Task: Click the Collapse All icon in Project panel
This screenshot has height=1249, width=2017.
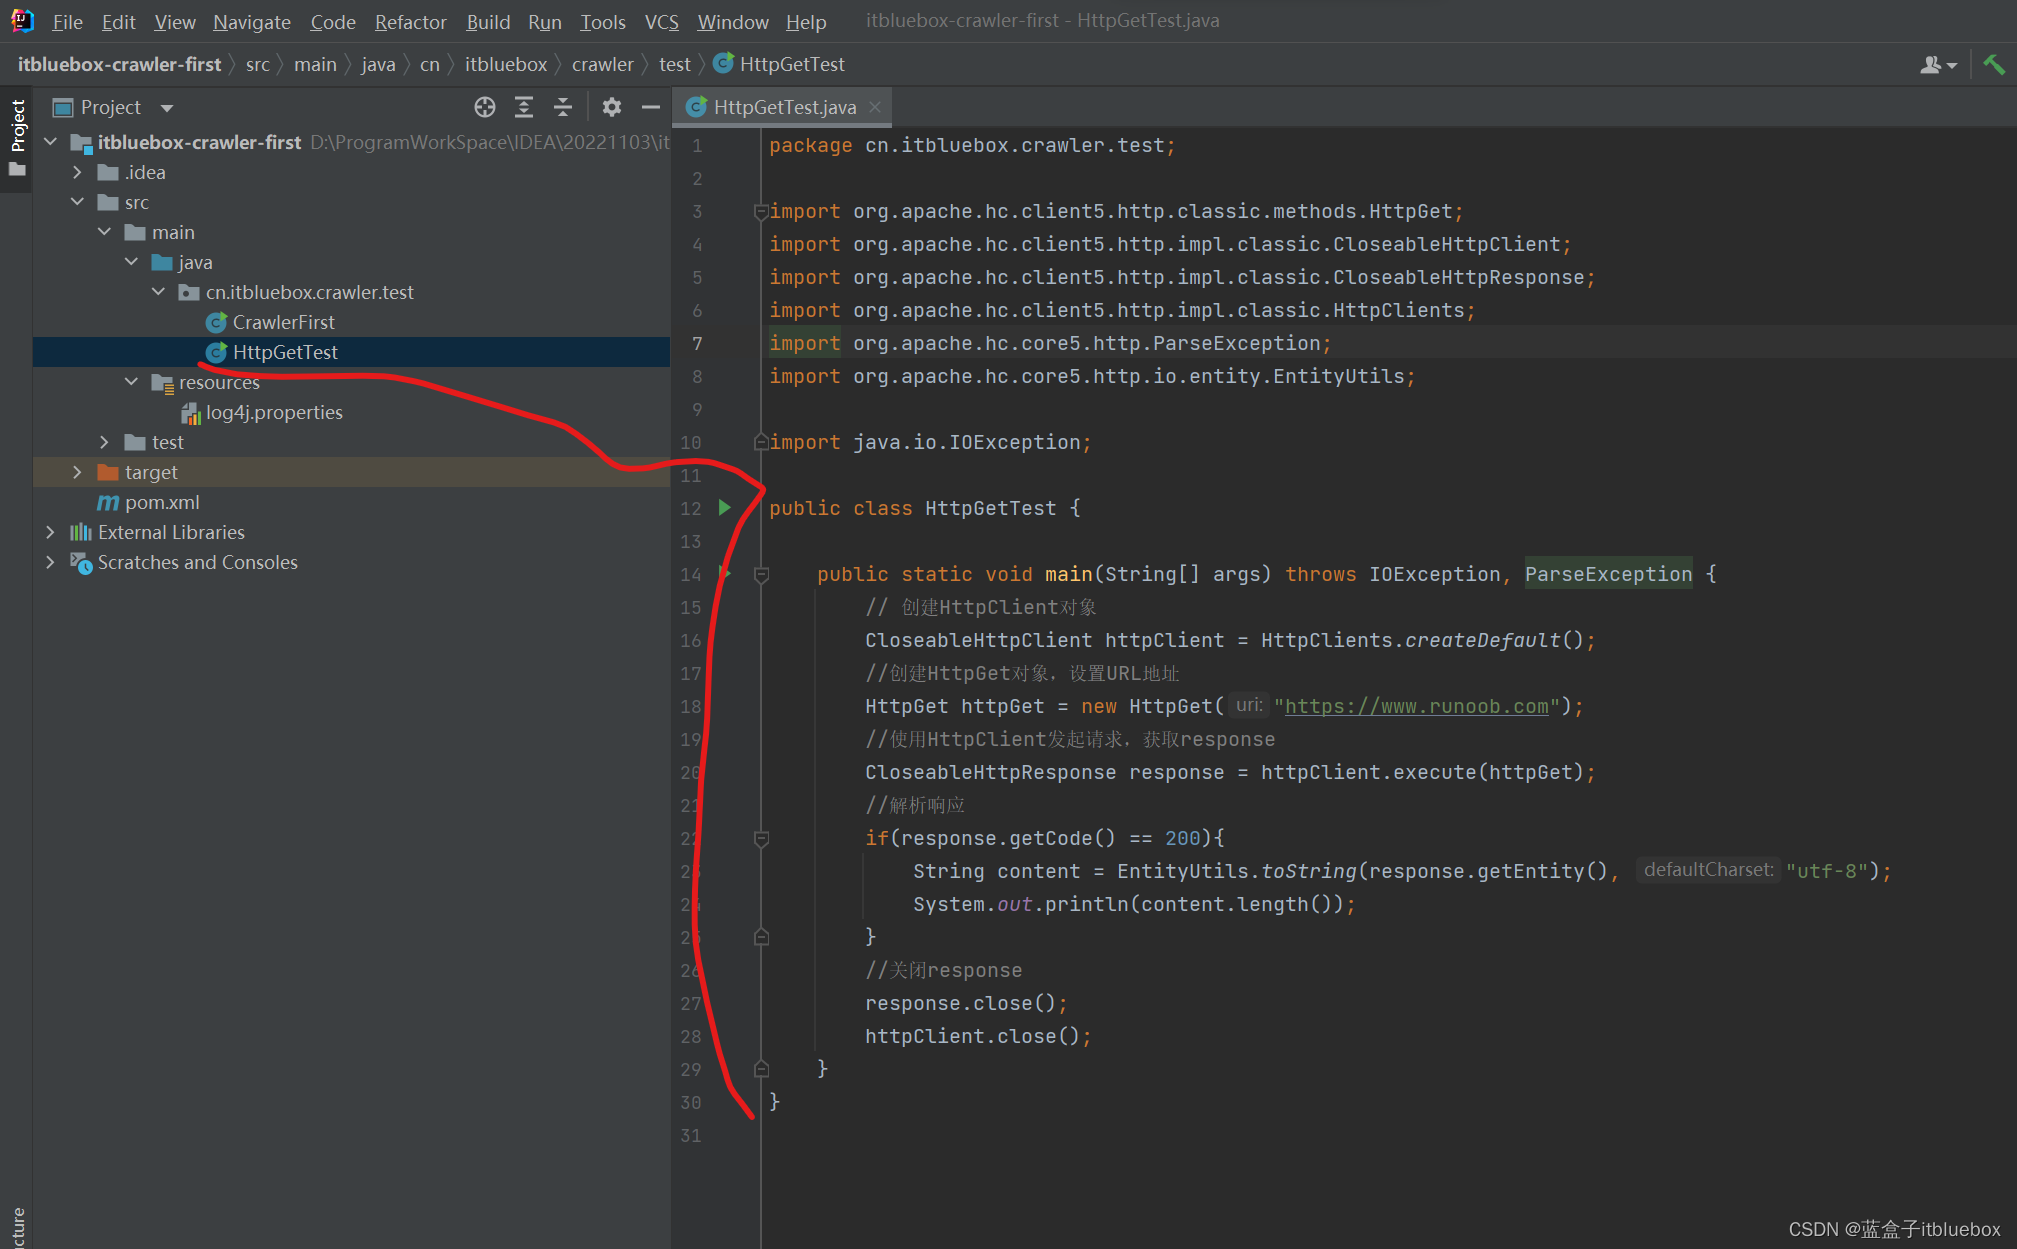Action: [563, 107]
